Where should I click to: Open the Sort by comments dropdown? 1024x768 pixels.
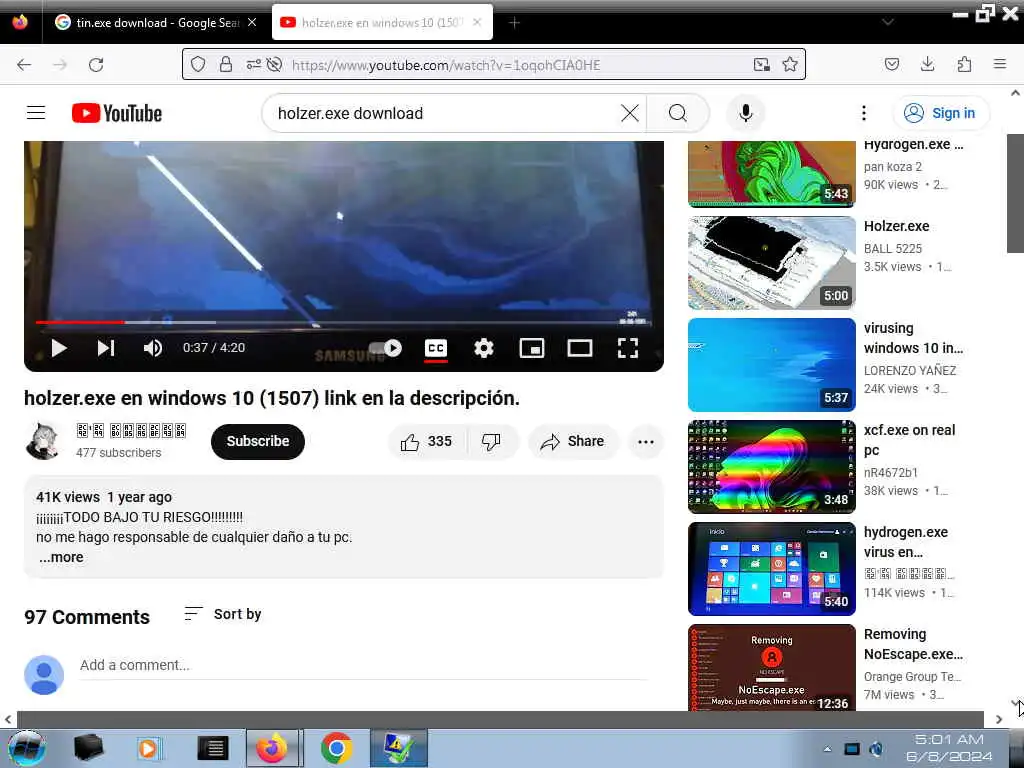click(223, 614)
